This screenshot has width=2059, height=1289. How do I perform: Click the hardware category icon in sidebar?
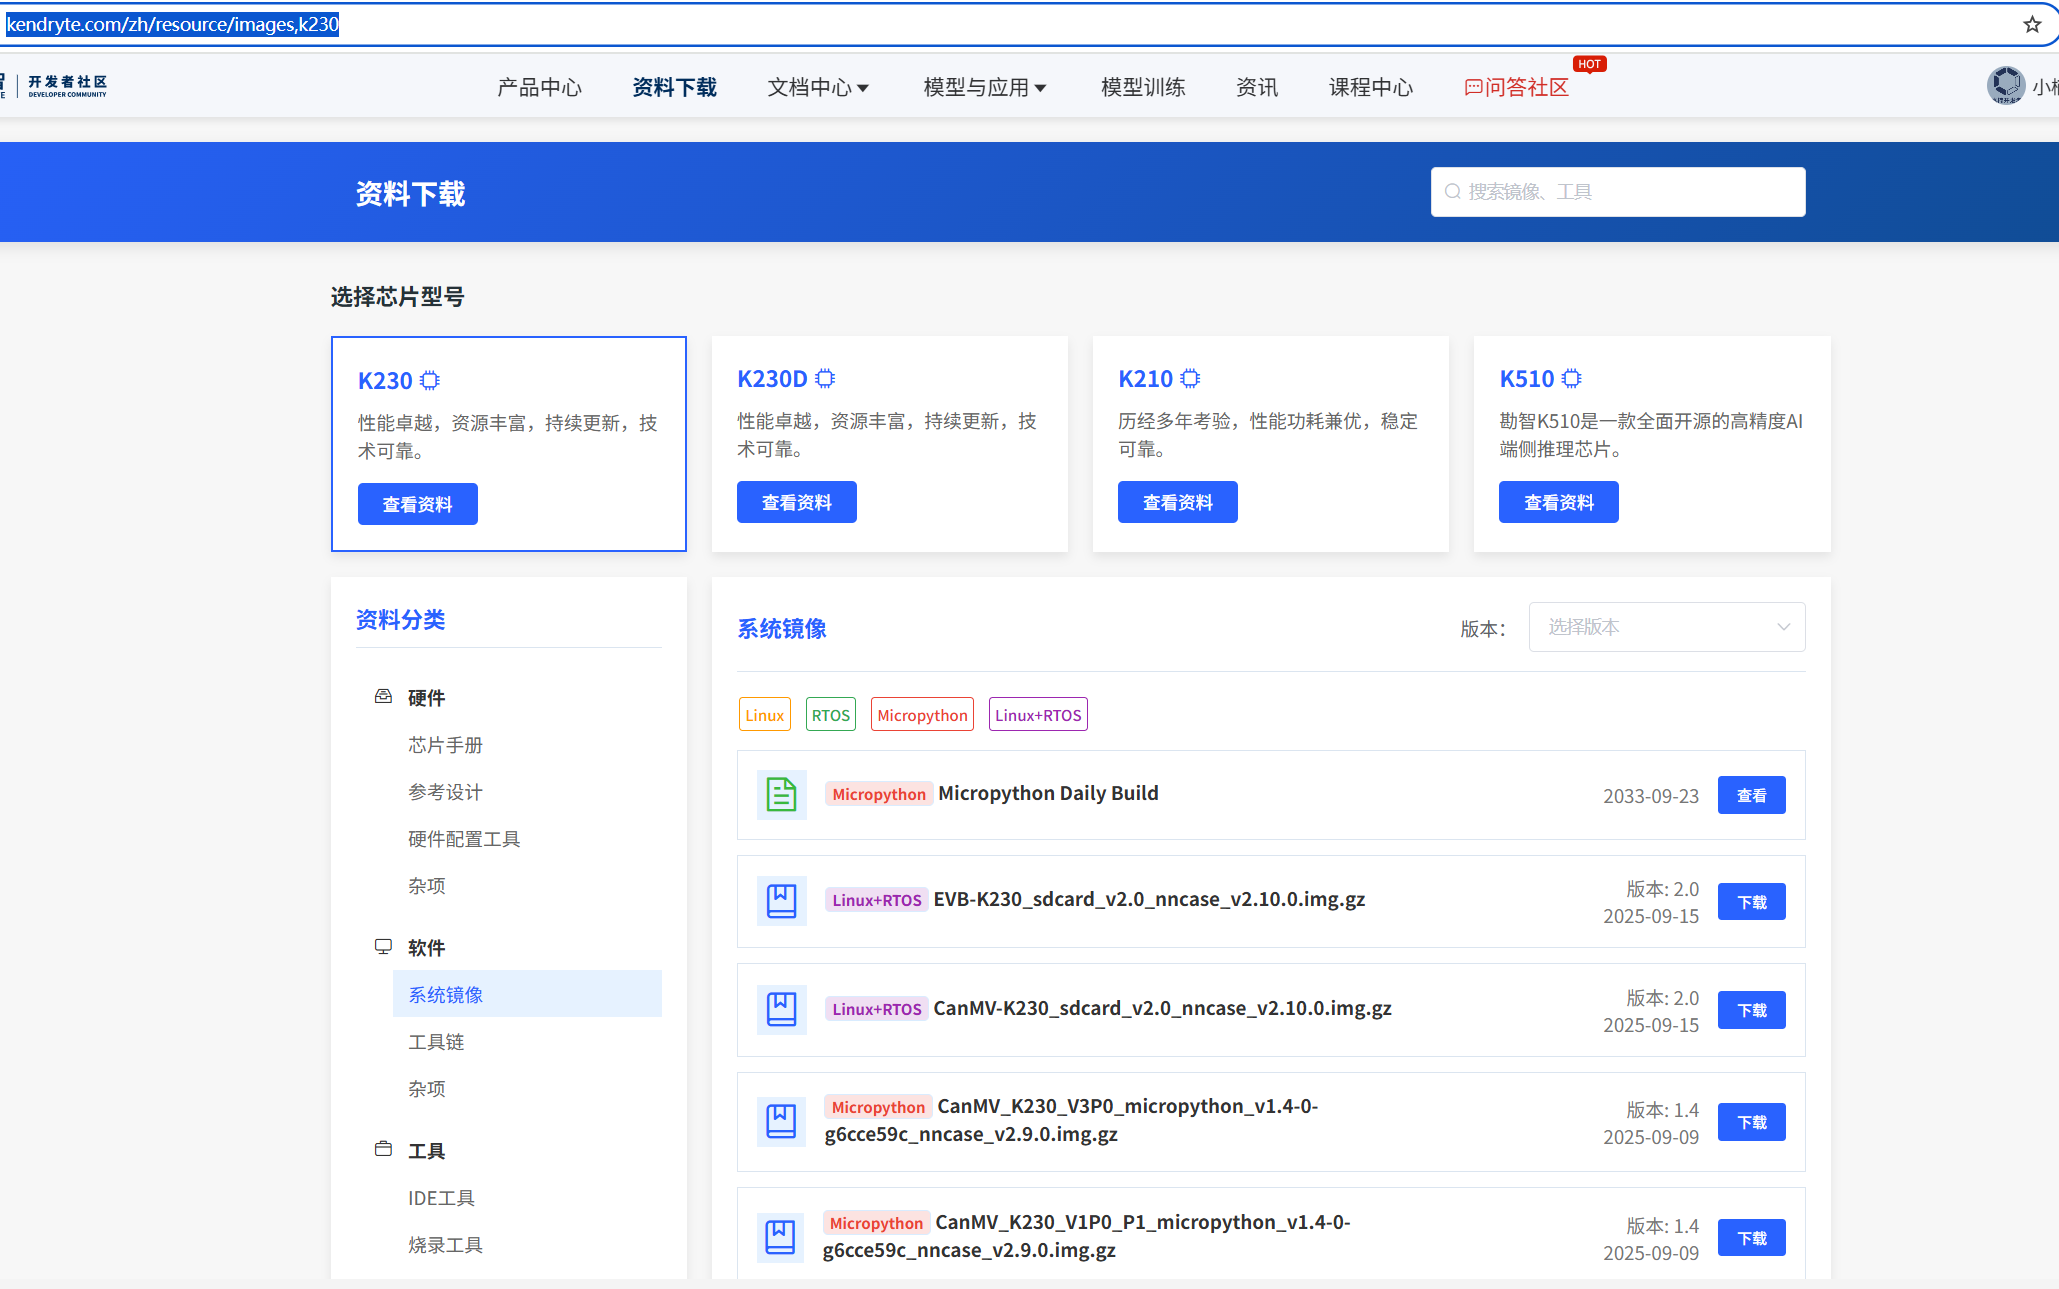click(383, 697)
